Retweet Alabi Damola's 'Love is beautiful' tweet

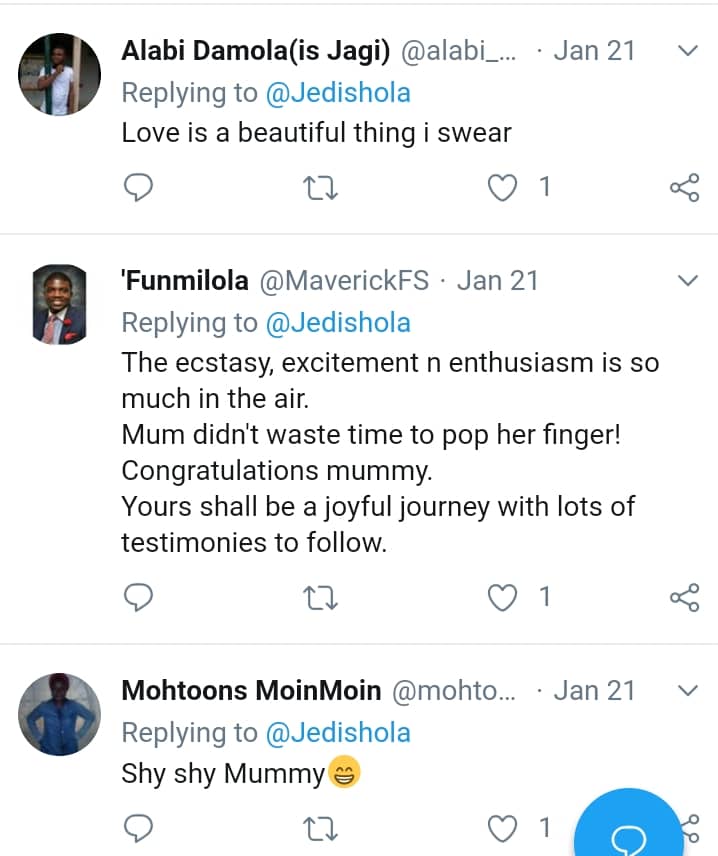click(321, 187)
